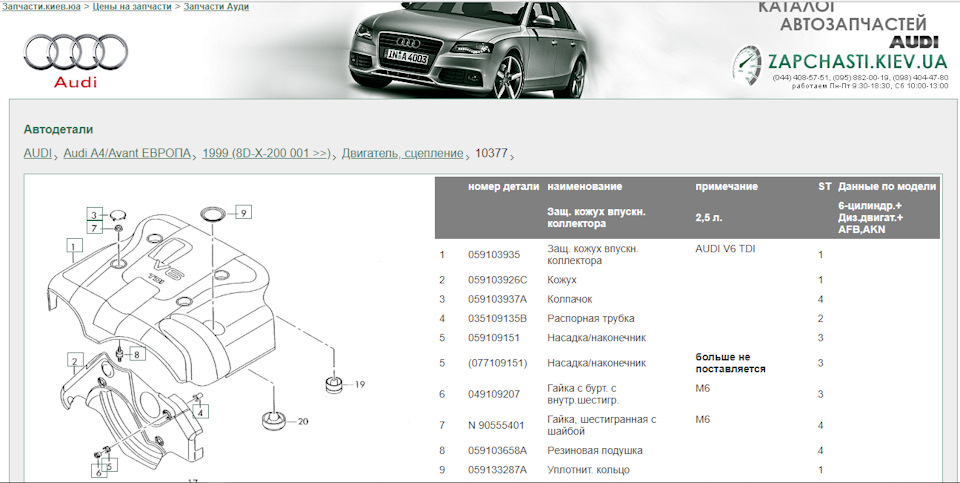Viewport: 960px width, 483px height.
Task: Open Audi A4/Avant ЕВРОПА breadcrumb
Action: tap(127, 153)
